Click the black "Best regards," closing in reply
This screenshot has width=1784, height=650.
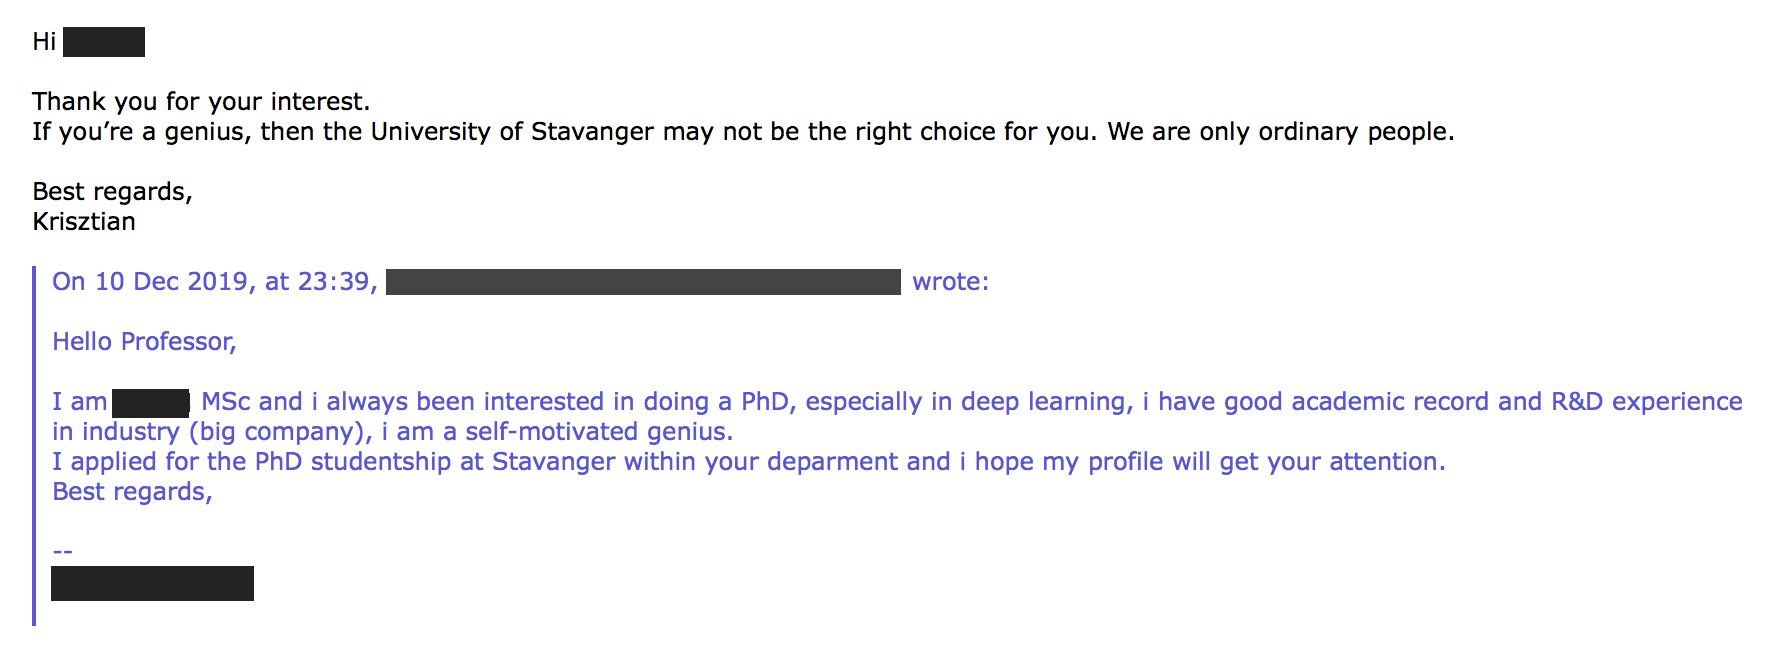point(112,192)
